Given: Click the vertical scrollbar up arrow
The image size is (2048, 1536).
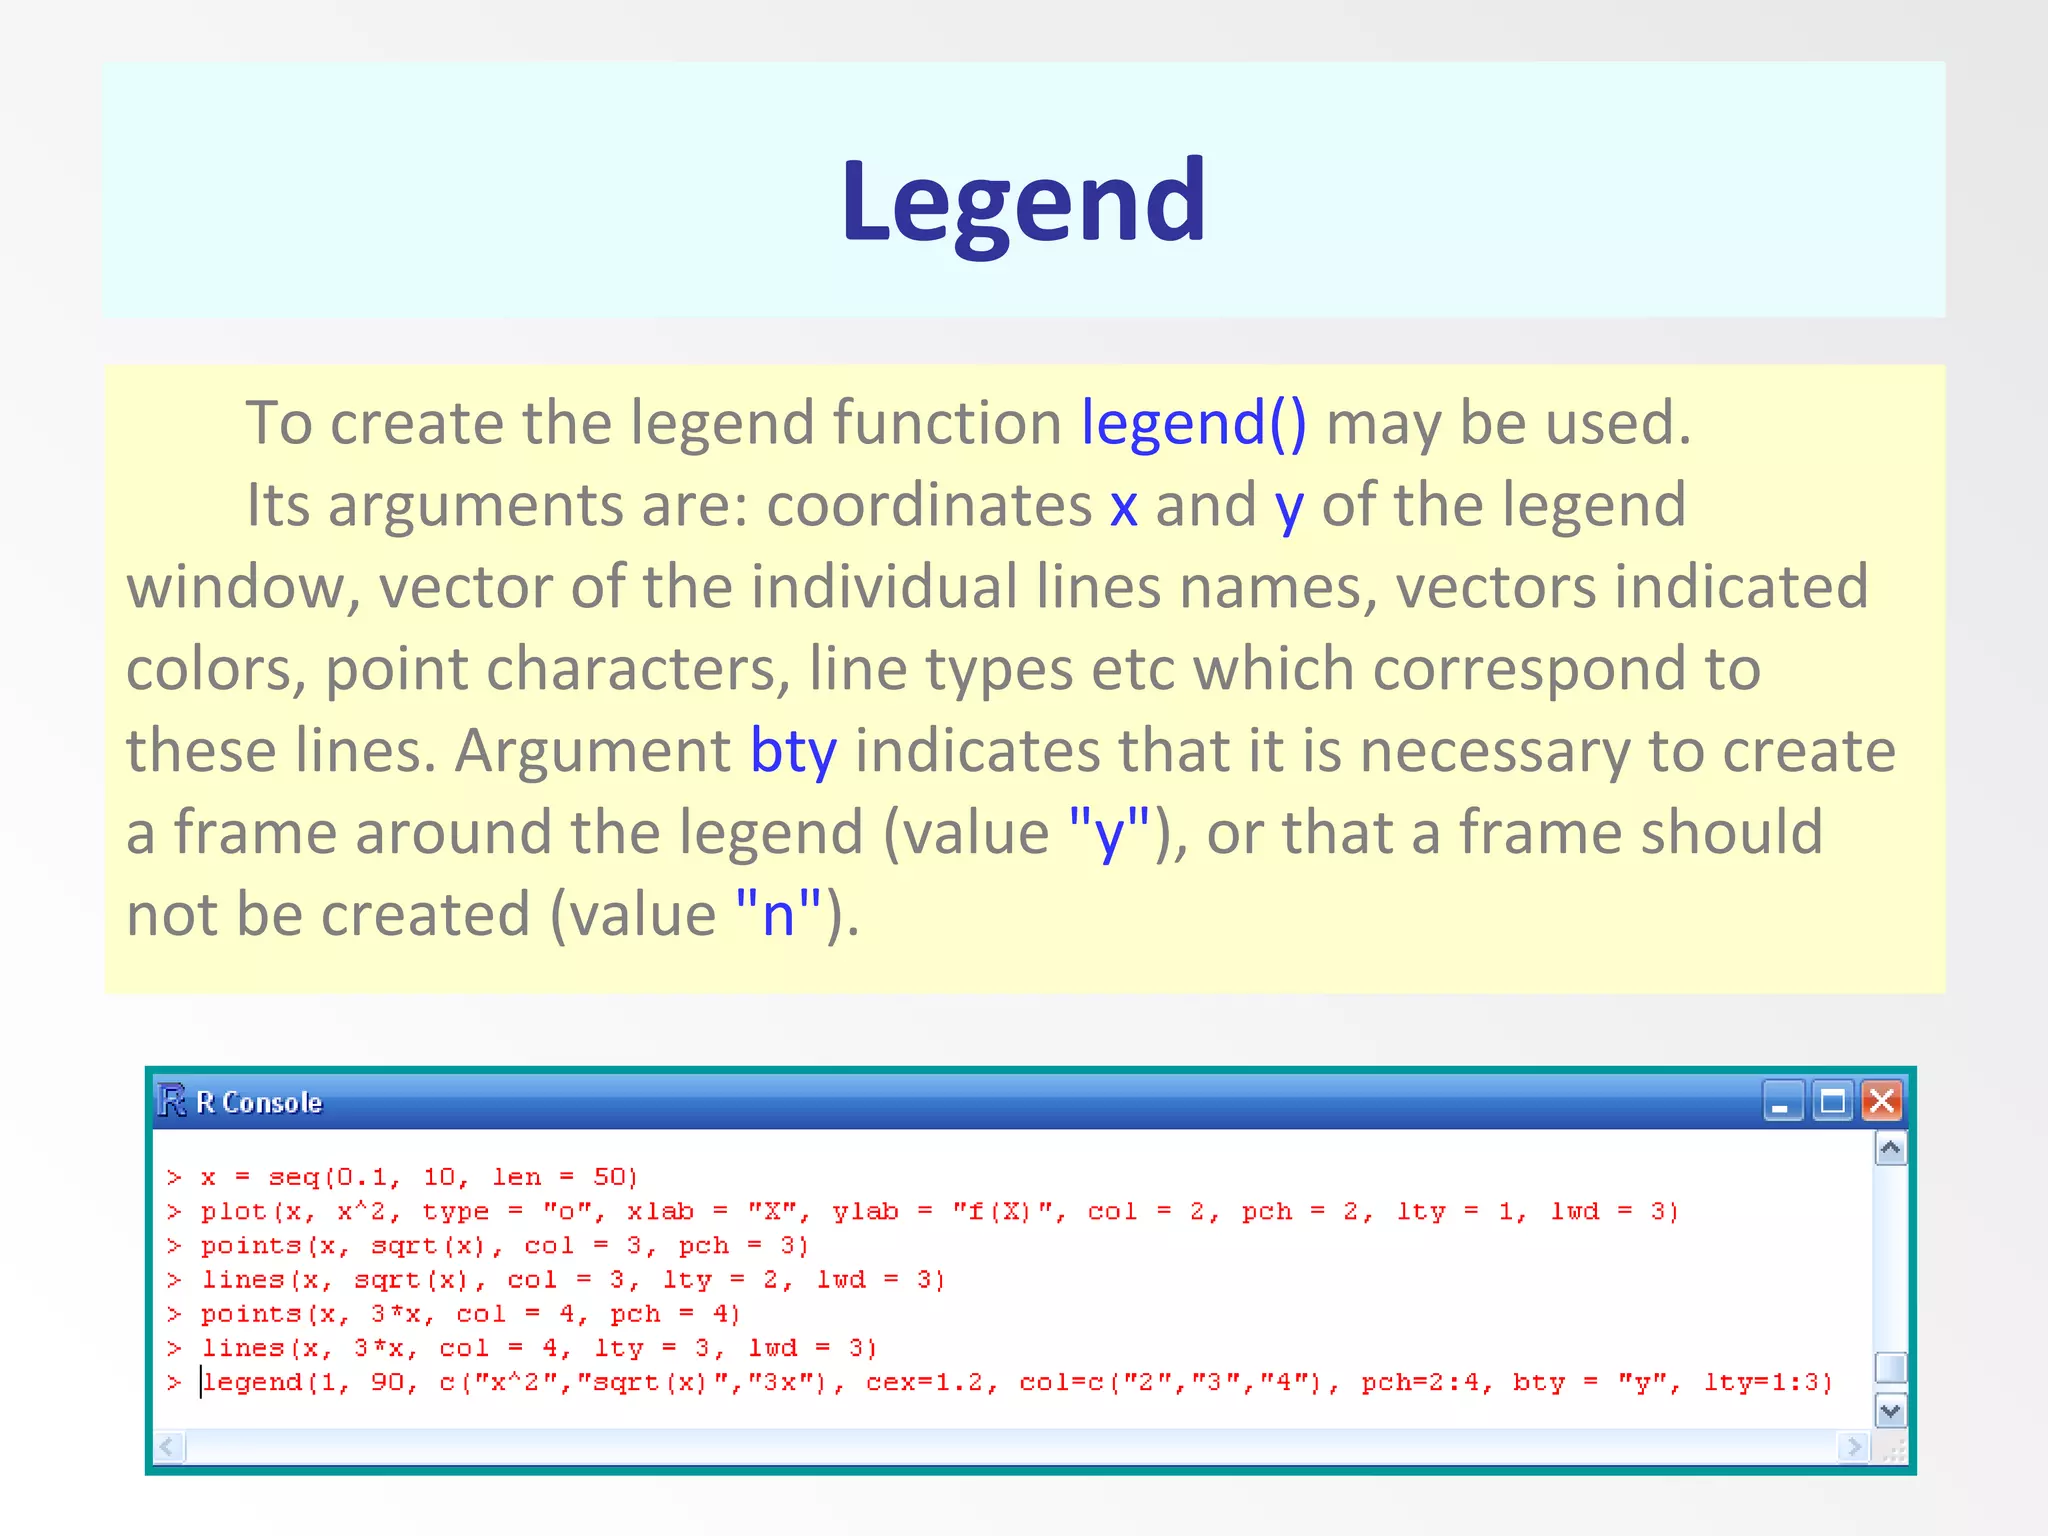Looking at the screenshot, I should 1890,1149.
